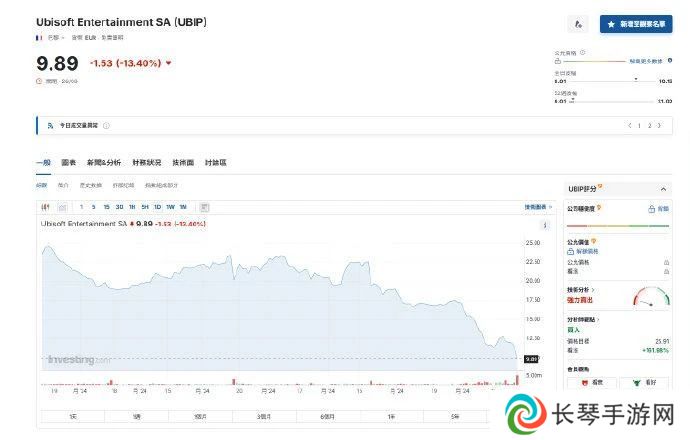Click the 解鎖價格 unlock price link

pyautogui.click(x=583, y=251)
